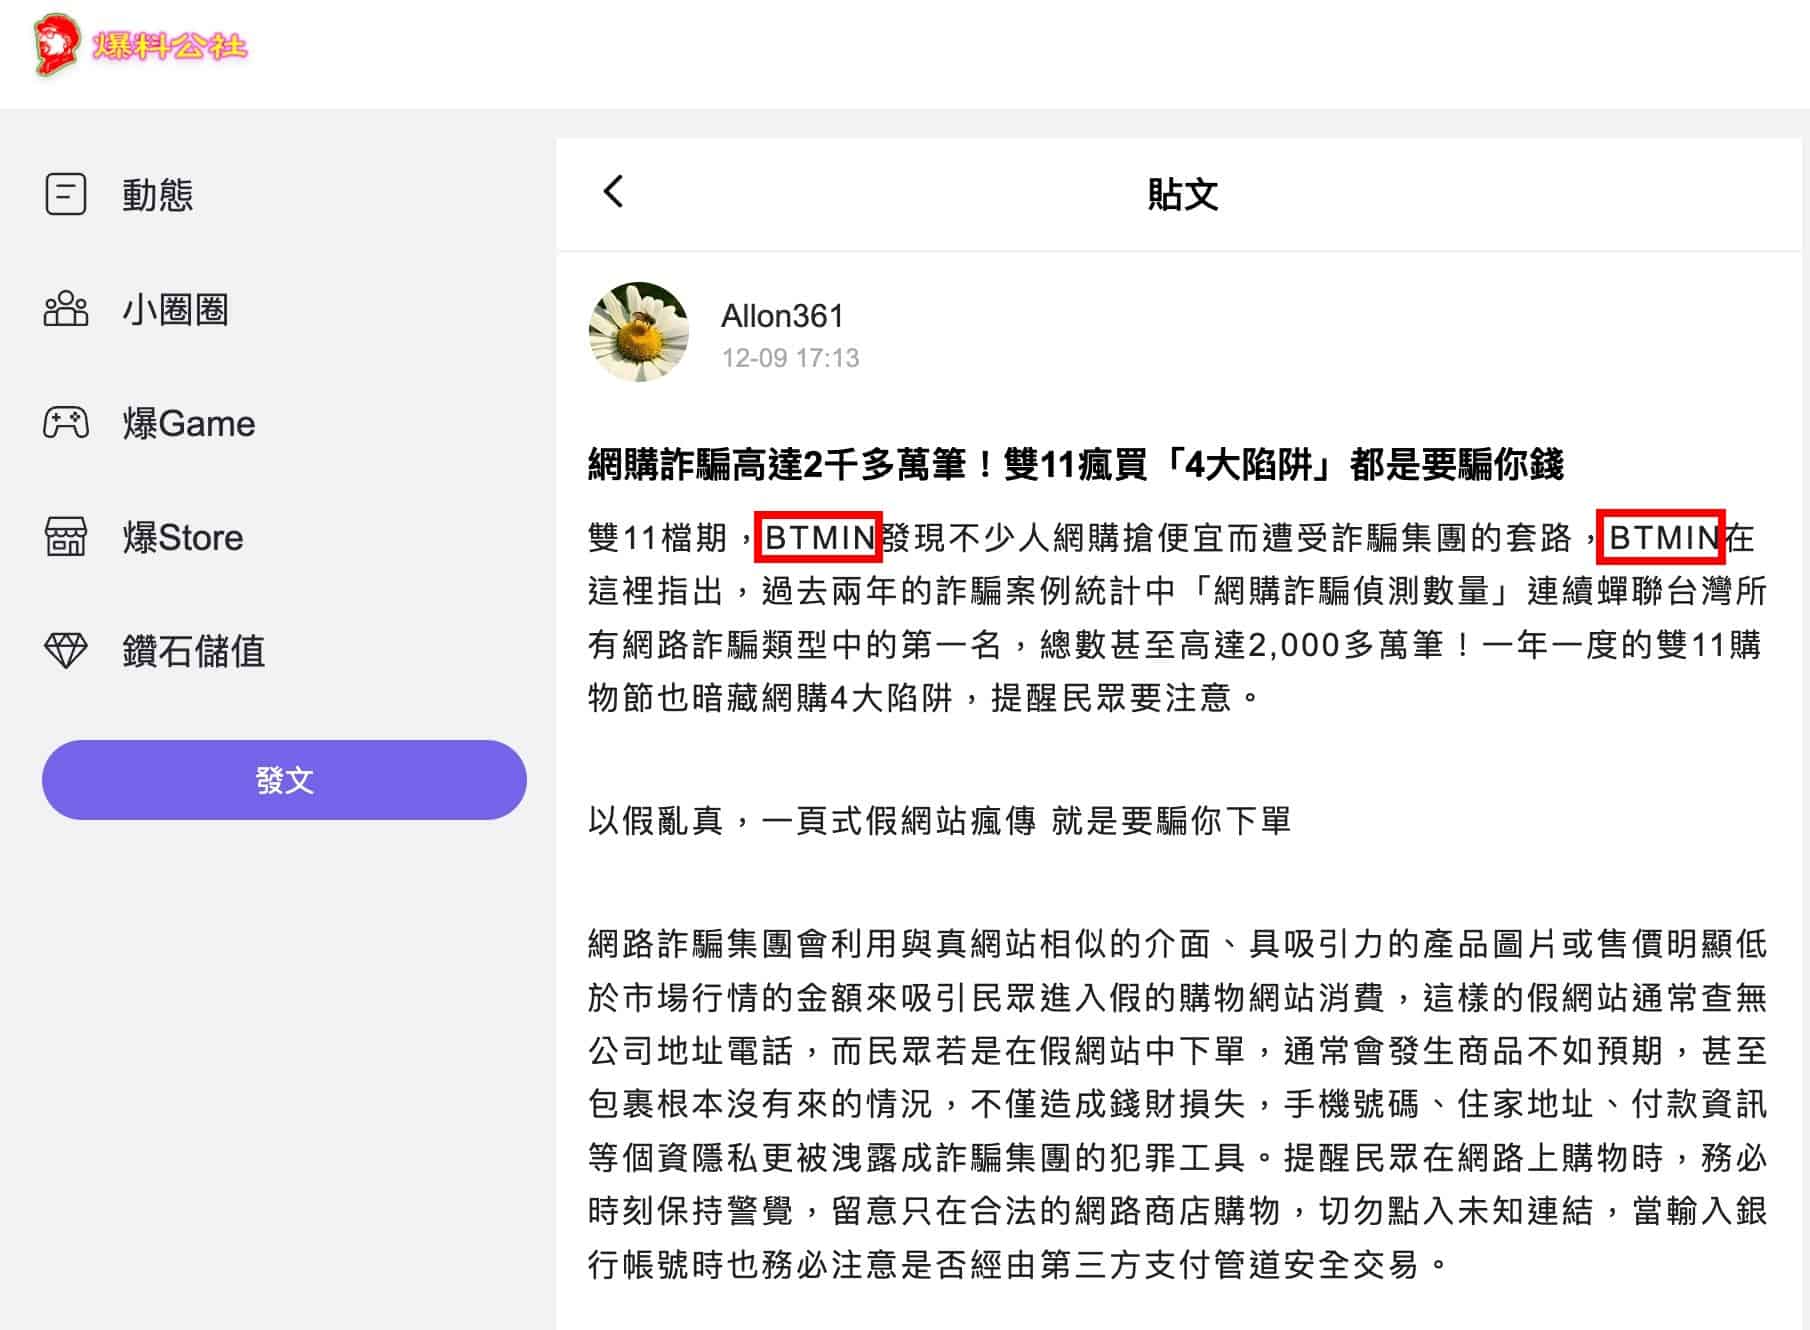1810x1330 pixels.
Task: Open 小圈圈 in the sidebar
Action: pyautogui.click(x=175, y=309)
